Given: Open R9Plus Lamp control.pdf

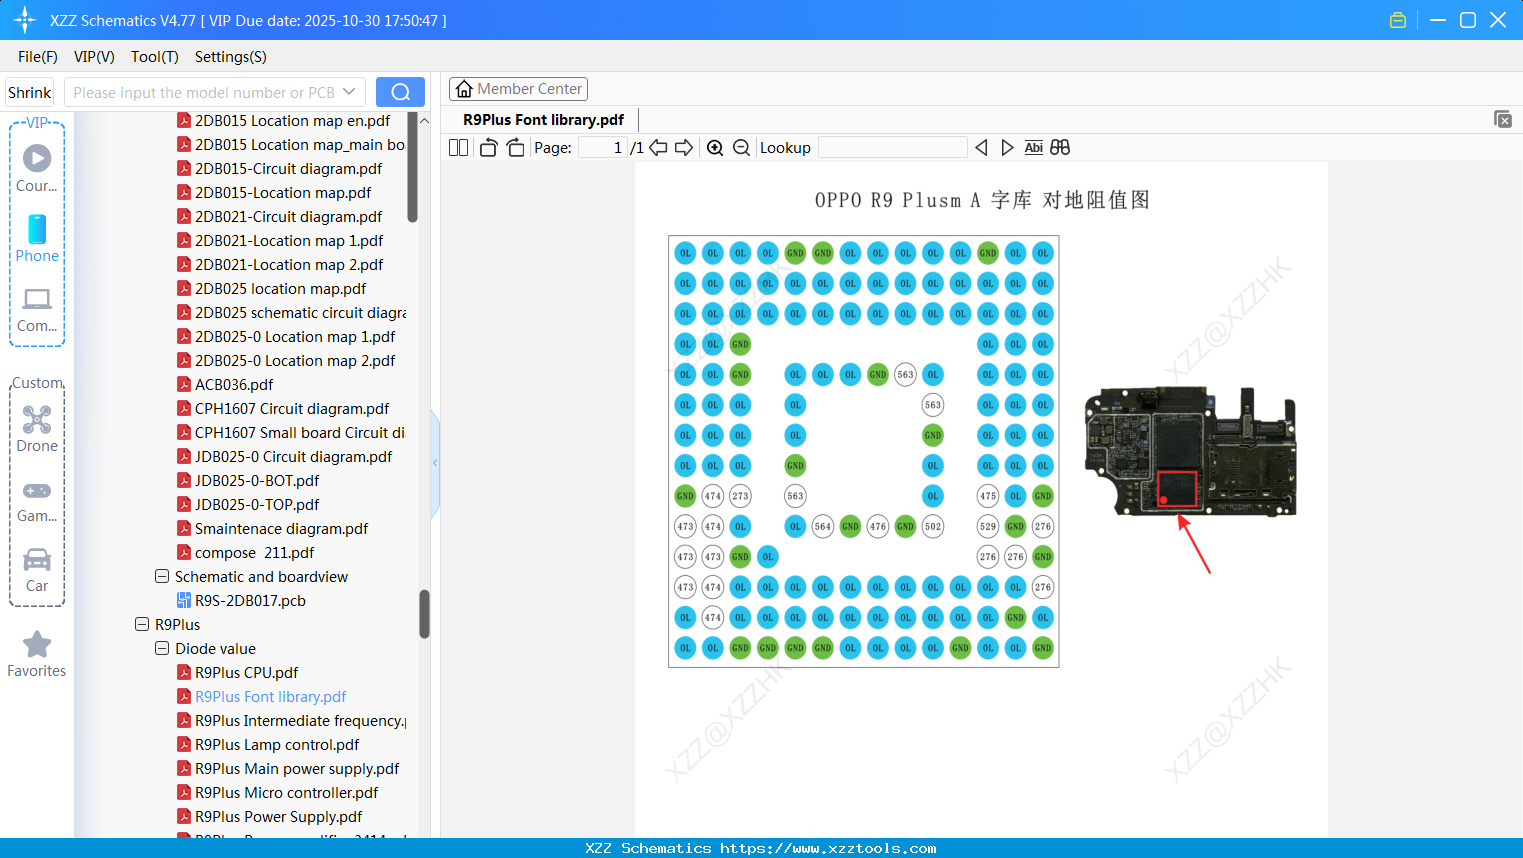Looking at the screenshot, I should [x=277, y=744].
